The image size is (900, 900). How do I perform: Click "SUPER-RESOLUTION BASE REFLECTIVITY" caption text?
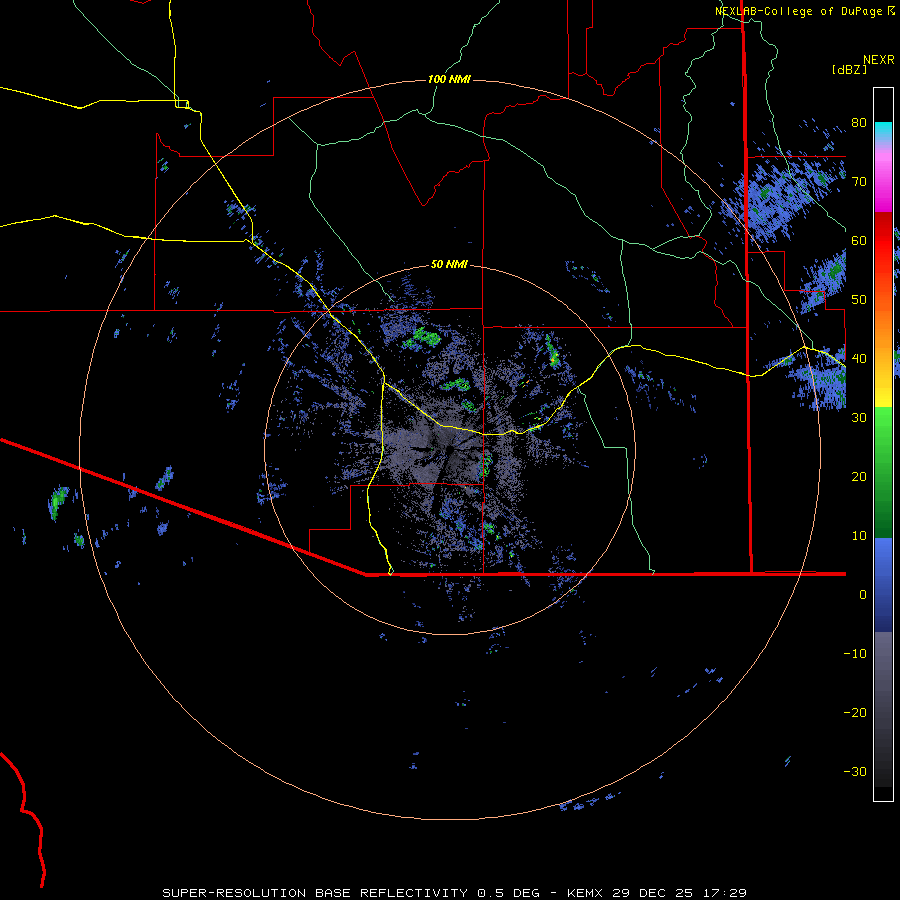315,893
